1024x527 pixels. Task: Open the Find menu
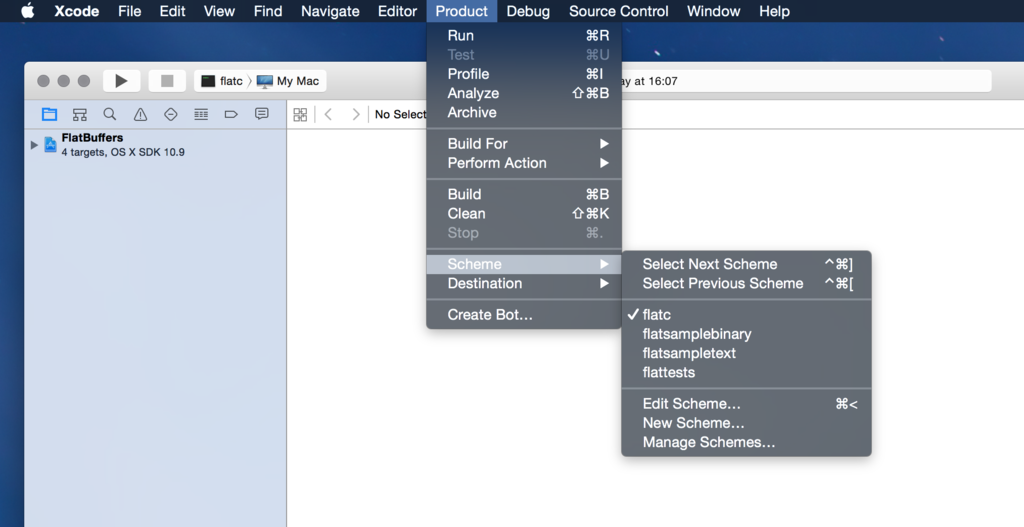(268, 11)
